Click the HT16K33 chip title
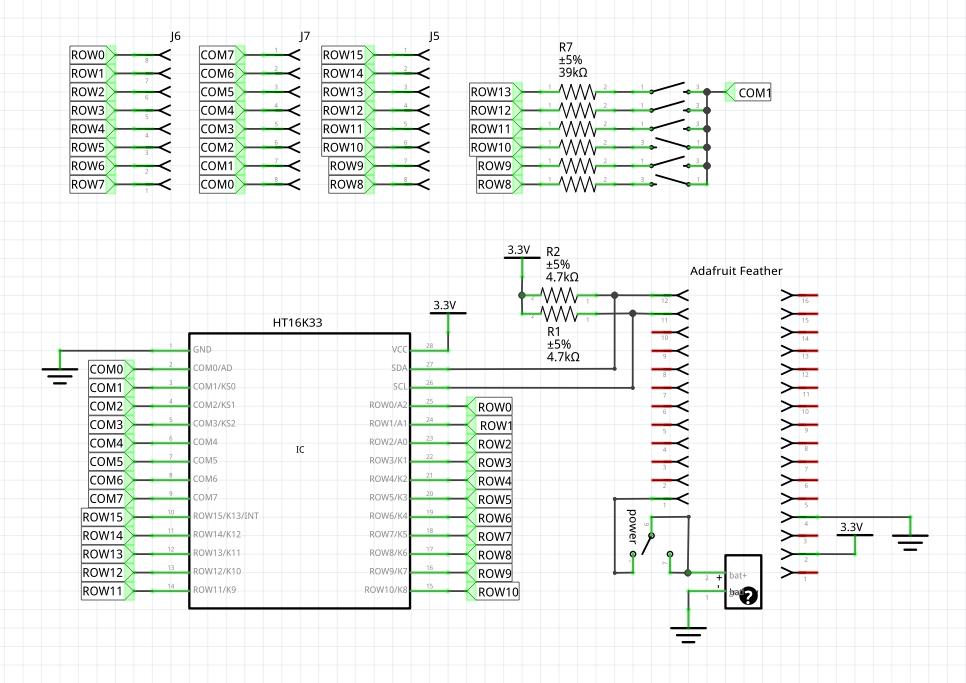This screenshot has width=966, height=683. 298,323
